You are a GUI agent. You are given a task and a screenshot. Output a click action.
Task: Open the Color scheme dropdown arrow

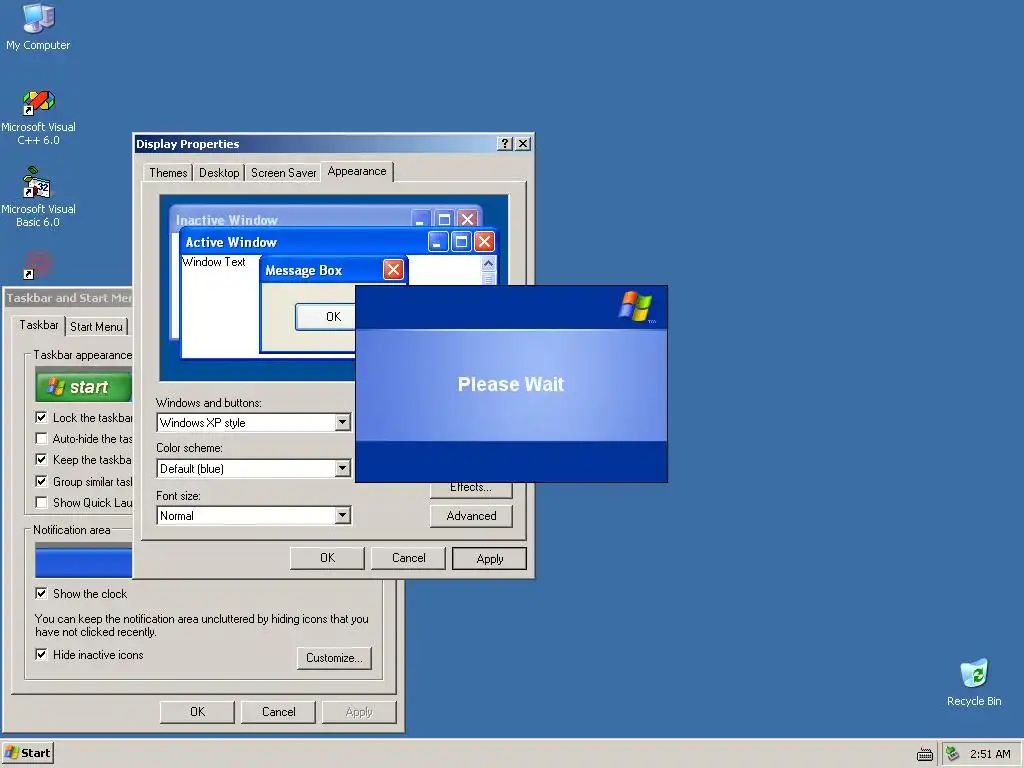[x=342, y=468]
